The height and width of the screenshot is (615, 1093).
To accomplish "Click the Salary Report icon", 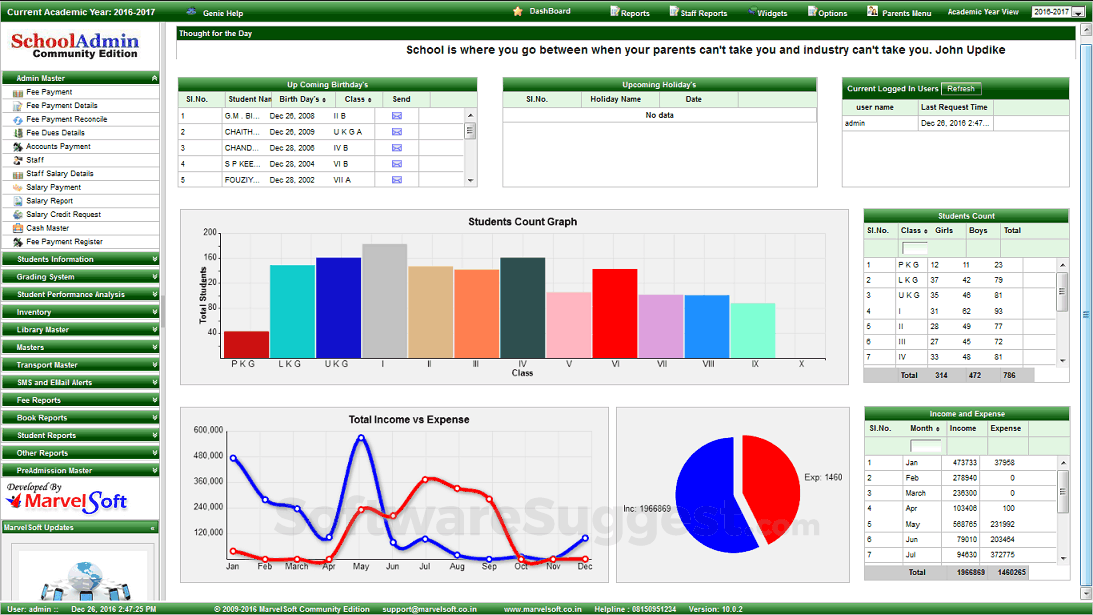I will tap(18, 201).
